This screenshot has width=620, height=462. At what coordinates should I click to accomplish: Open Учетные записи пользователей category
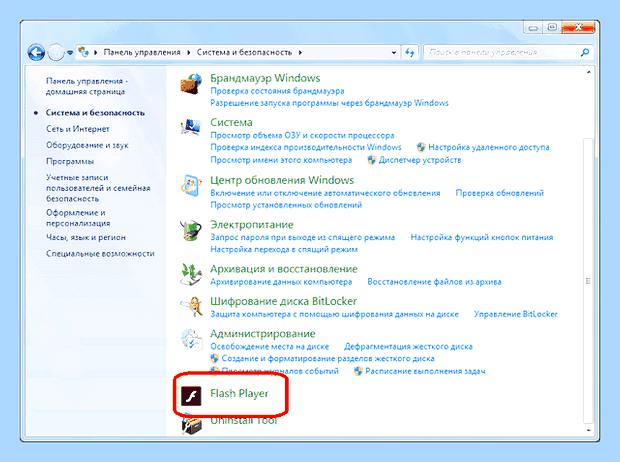point(98,188)
